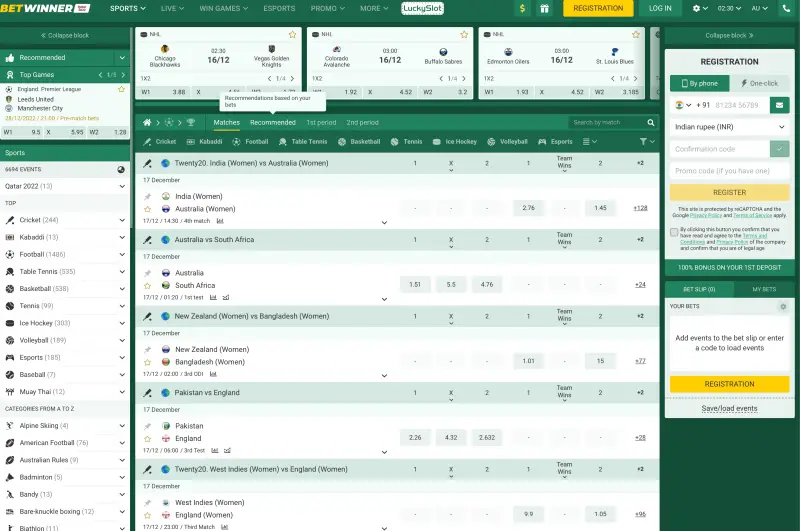Go to next Top Games slide
Image resolution: width=800 pixels, height=531 pixels.
point(123,75)
